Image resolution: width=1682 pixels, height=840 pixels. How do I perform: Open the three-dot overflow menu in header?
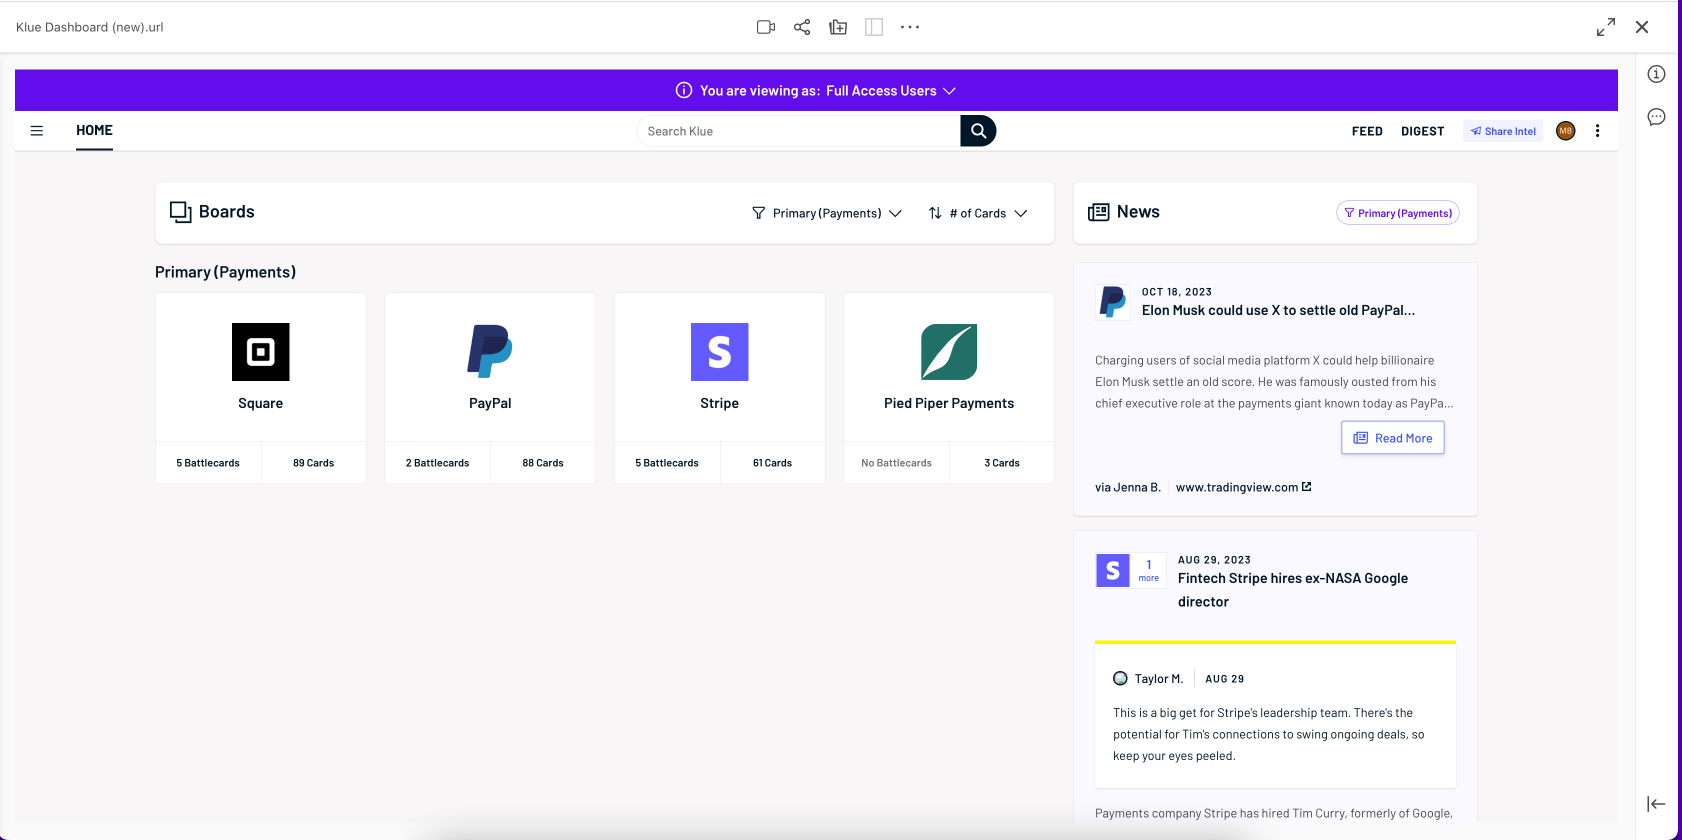tap(909, 27)
